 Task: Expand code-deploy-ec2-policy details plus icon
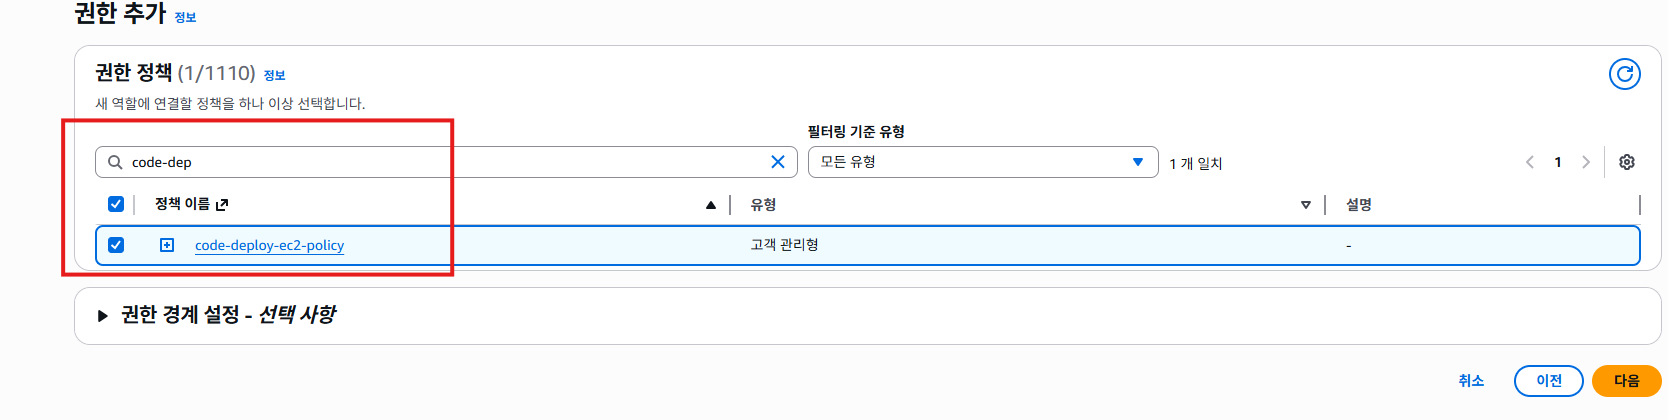(167, 245)
